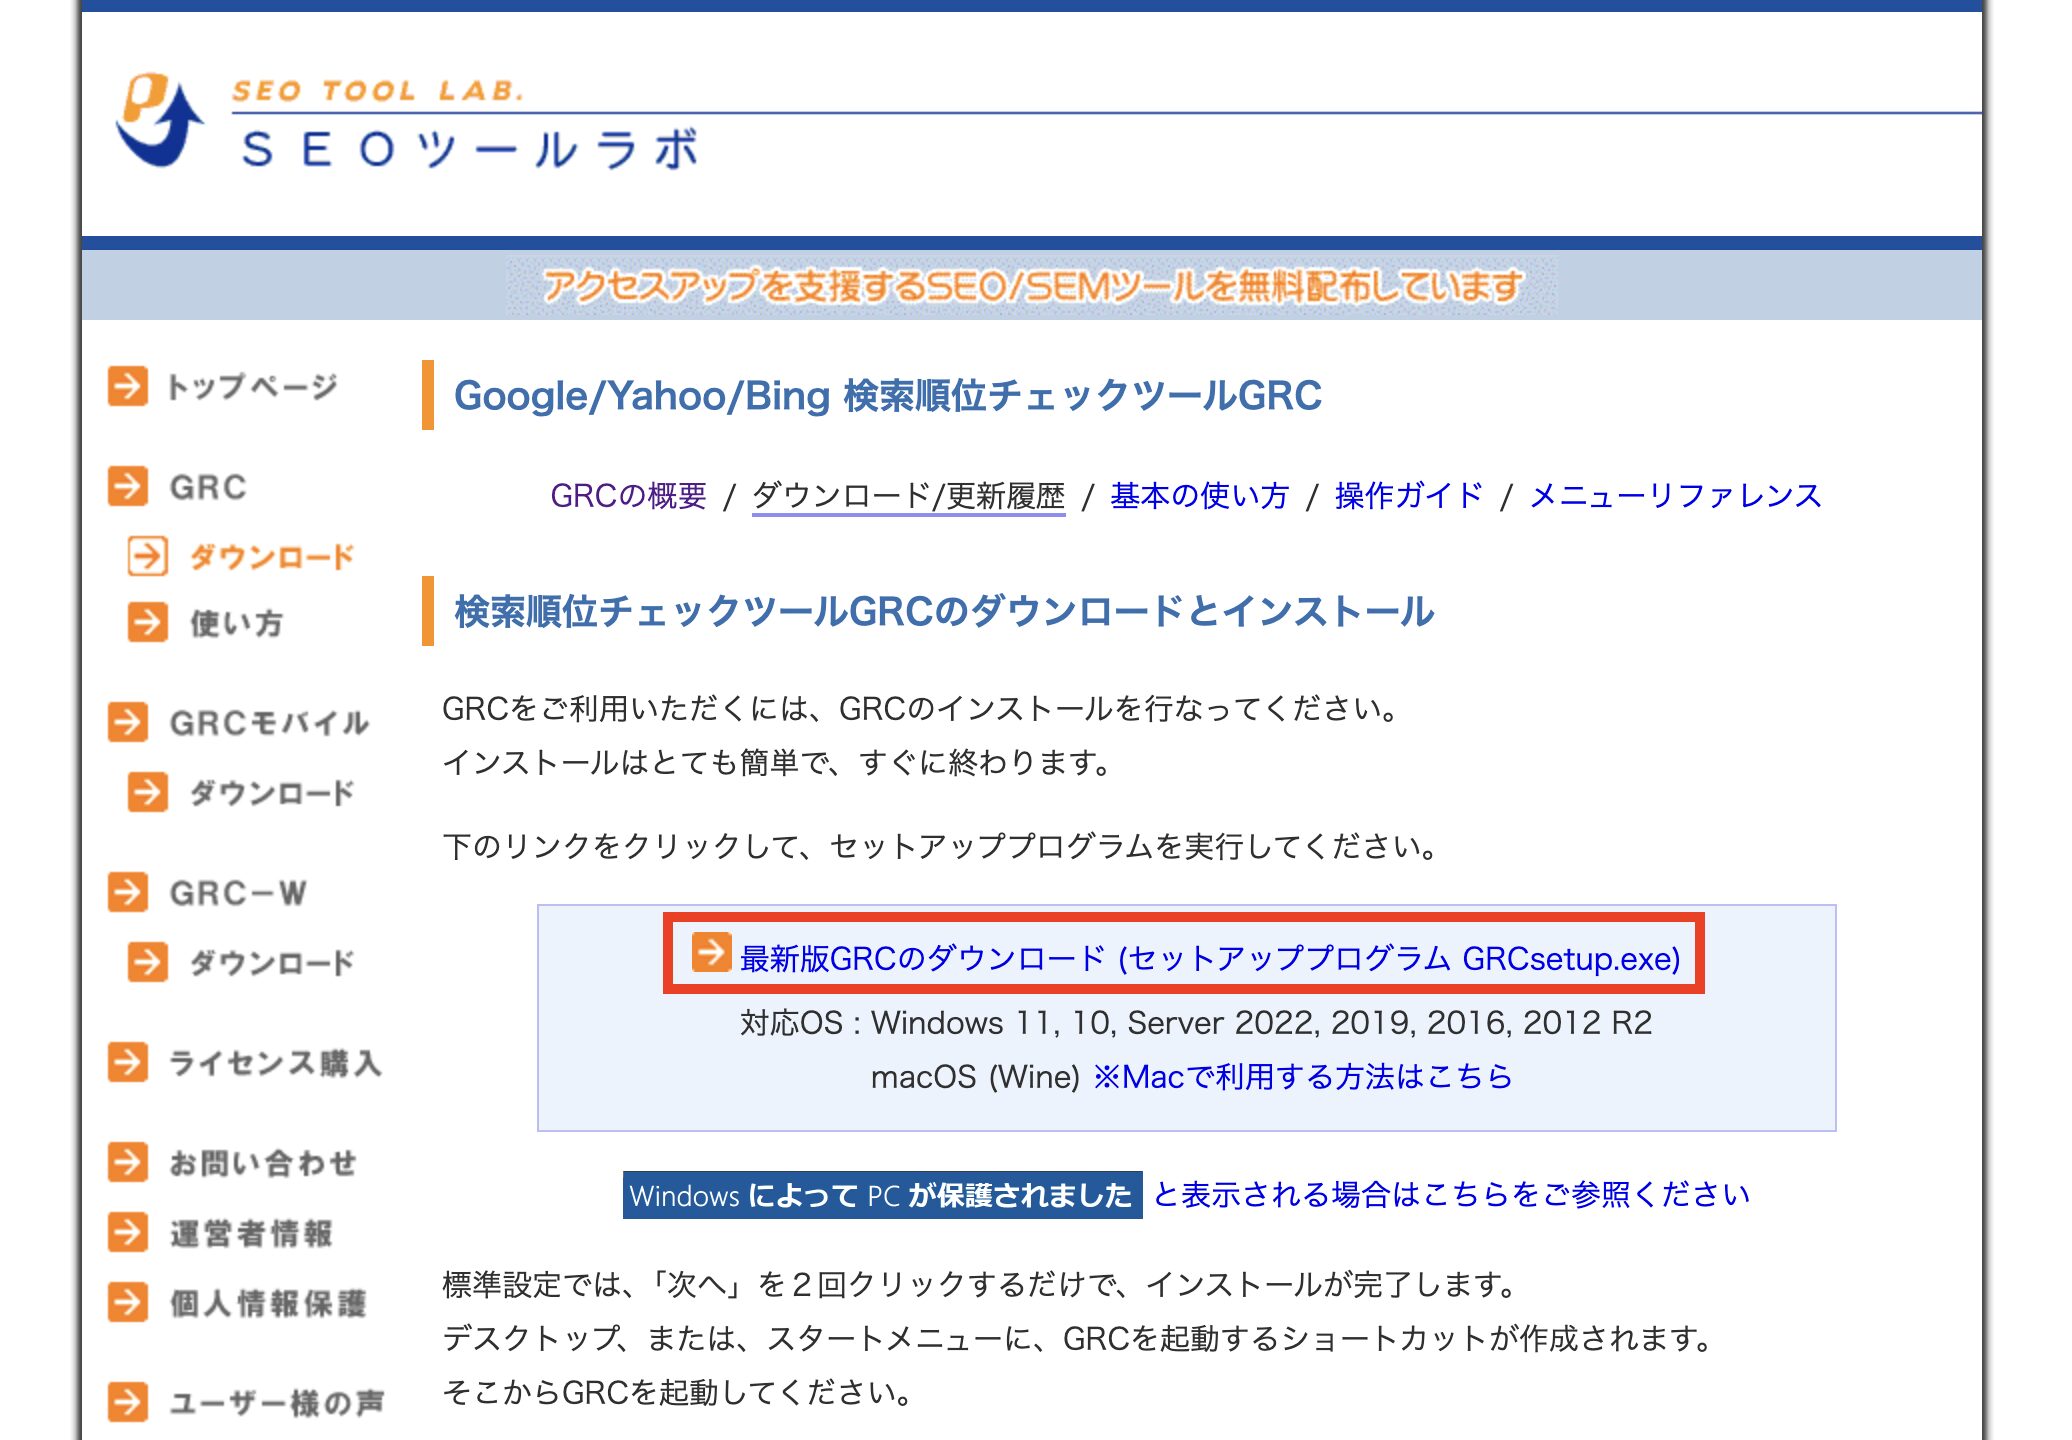Open the と表示される場合はこちらをご参照ください link

[1451, 1194]
